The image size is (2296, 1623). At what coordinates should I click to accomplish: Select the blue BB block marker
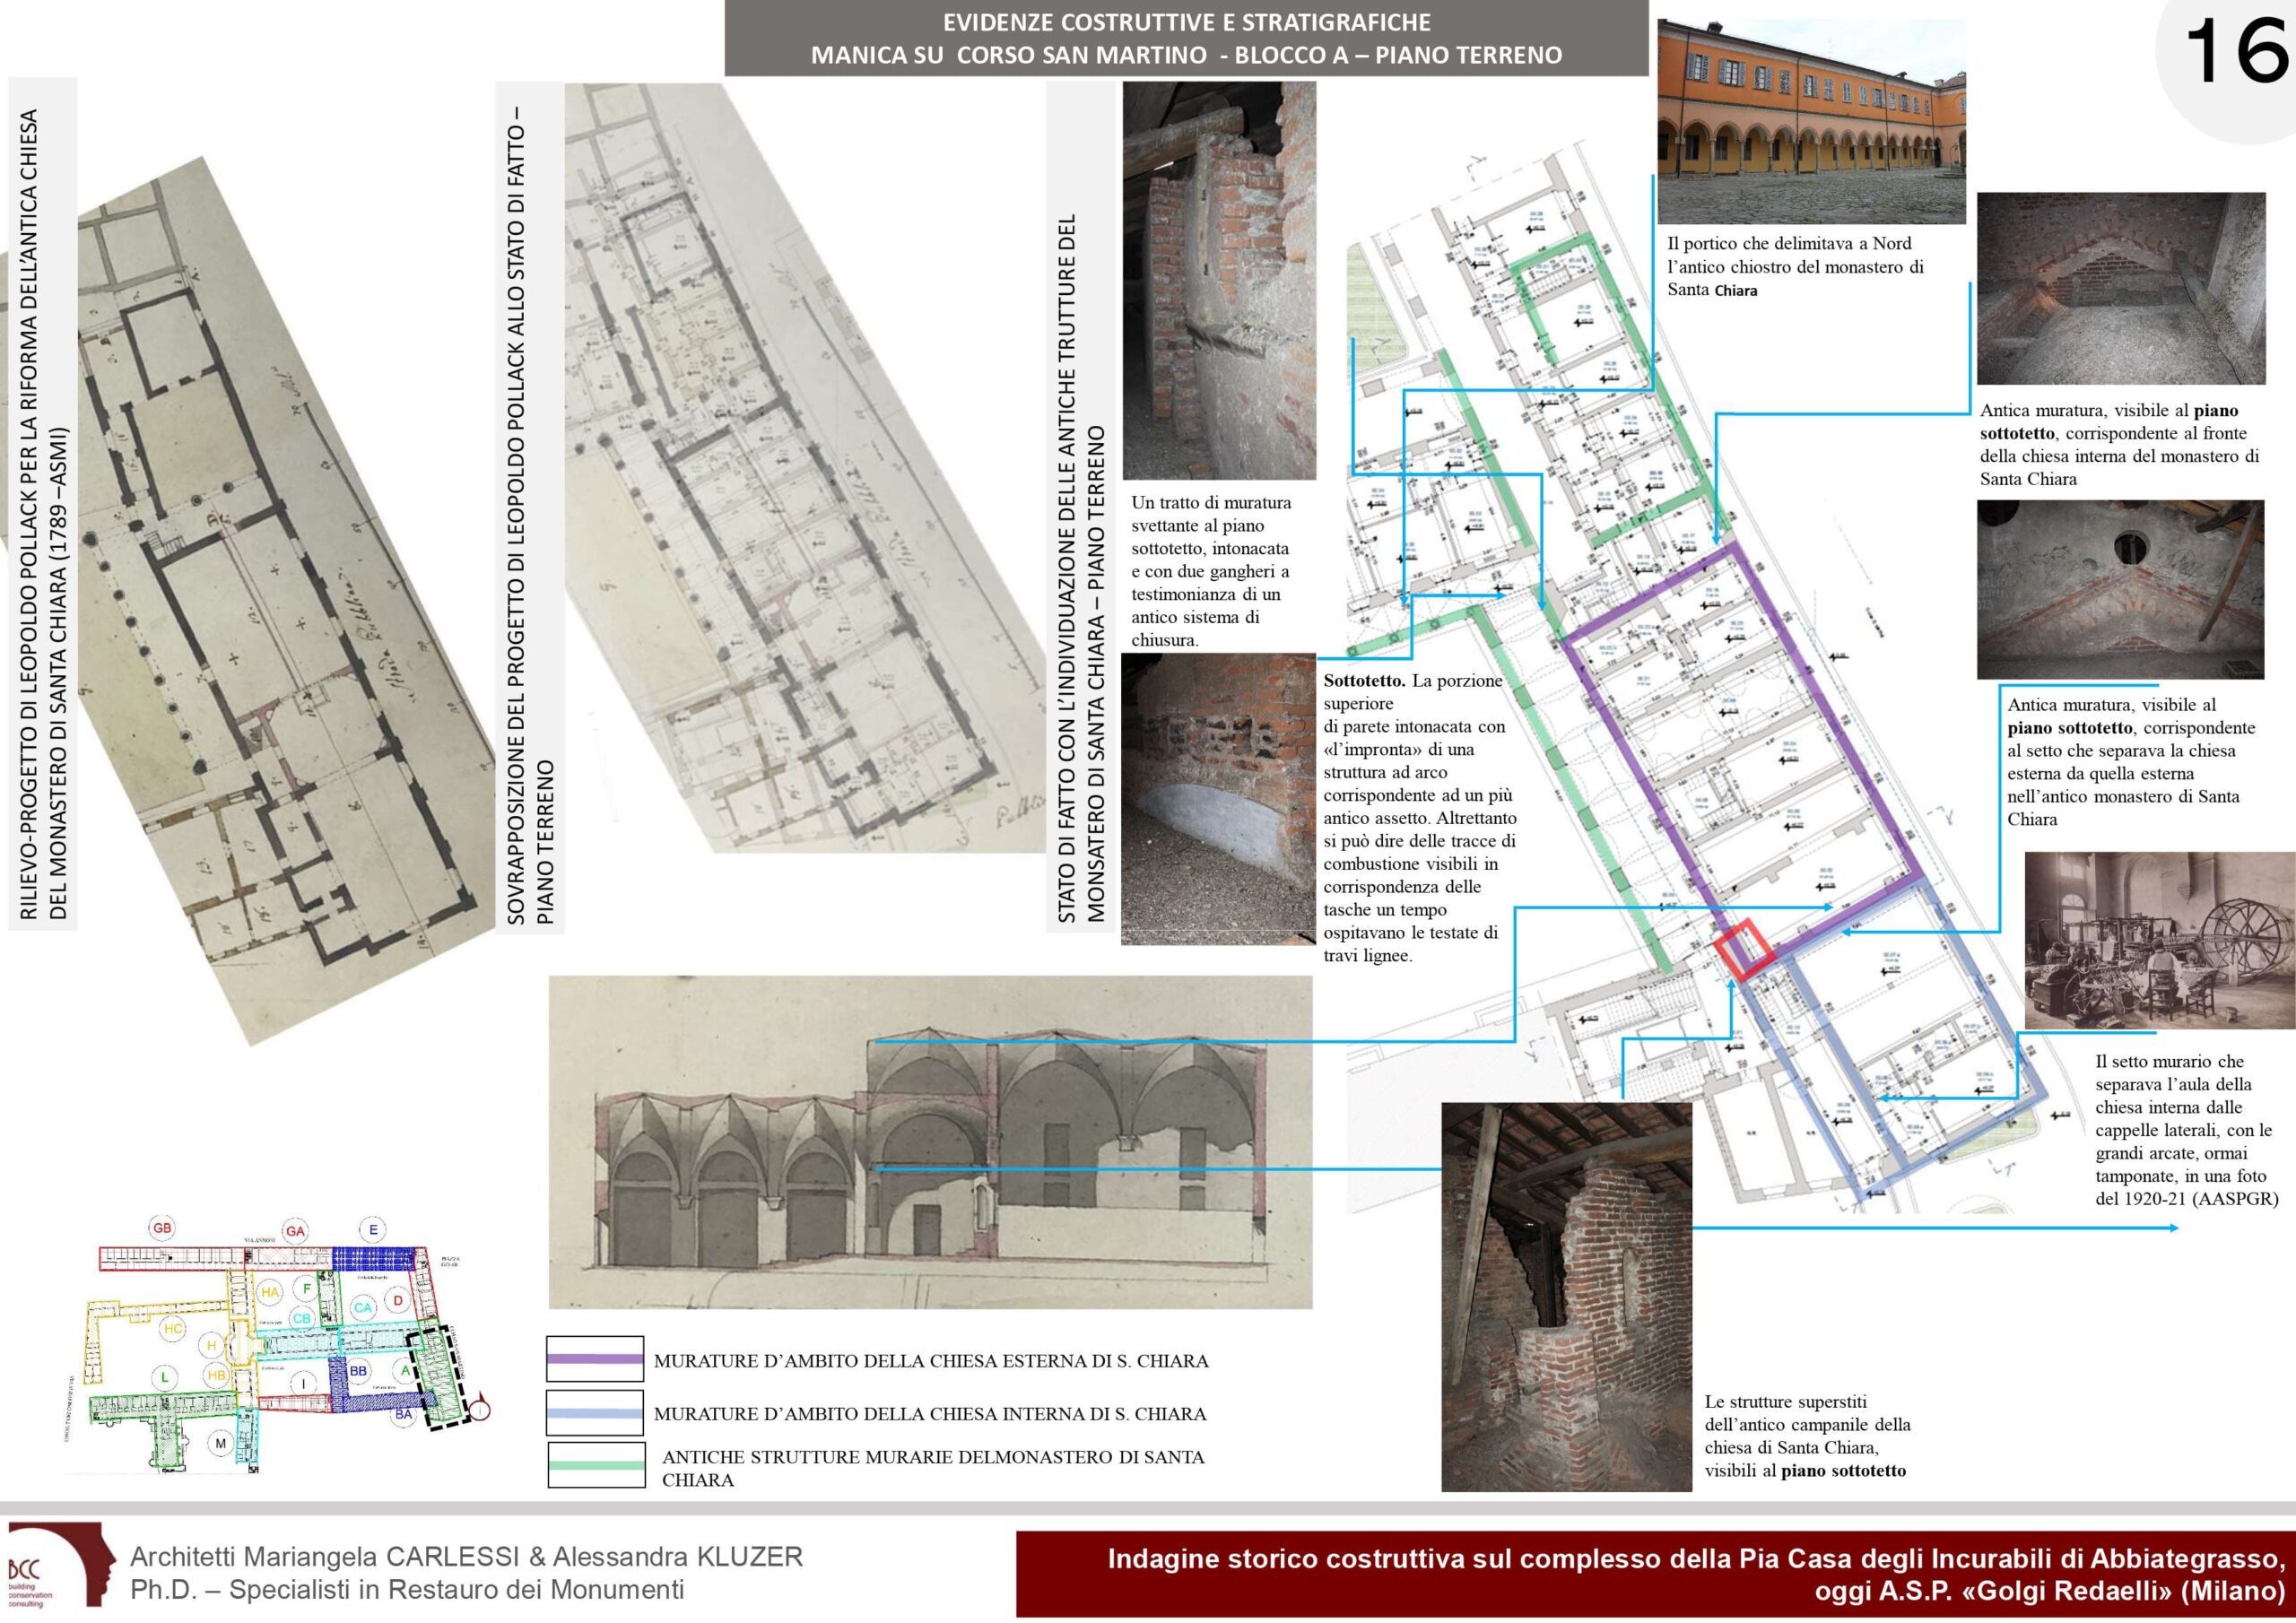(358, 1370)
